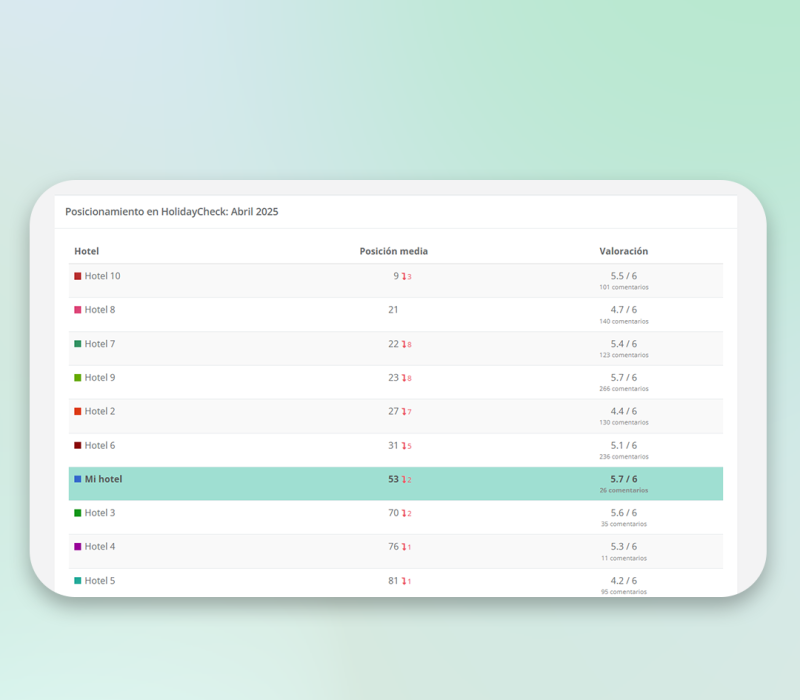Select the Hotel 4 name
This screenshot has width=800, height=700.
coord(100,546)
